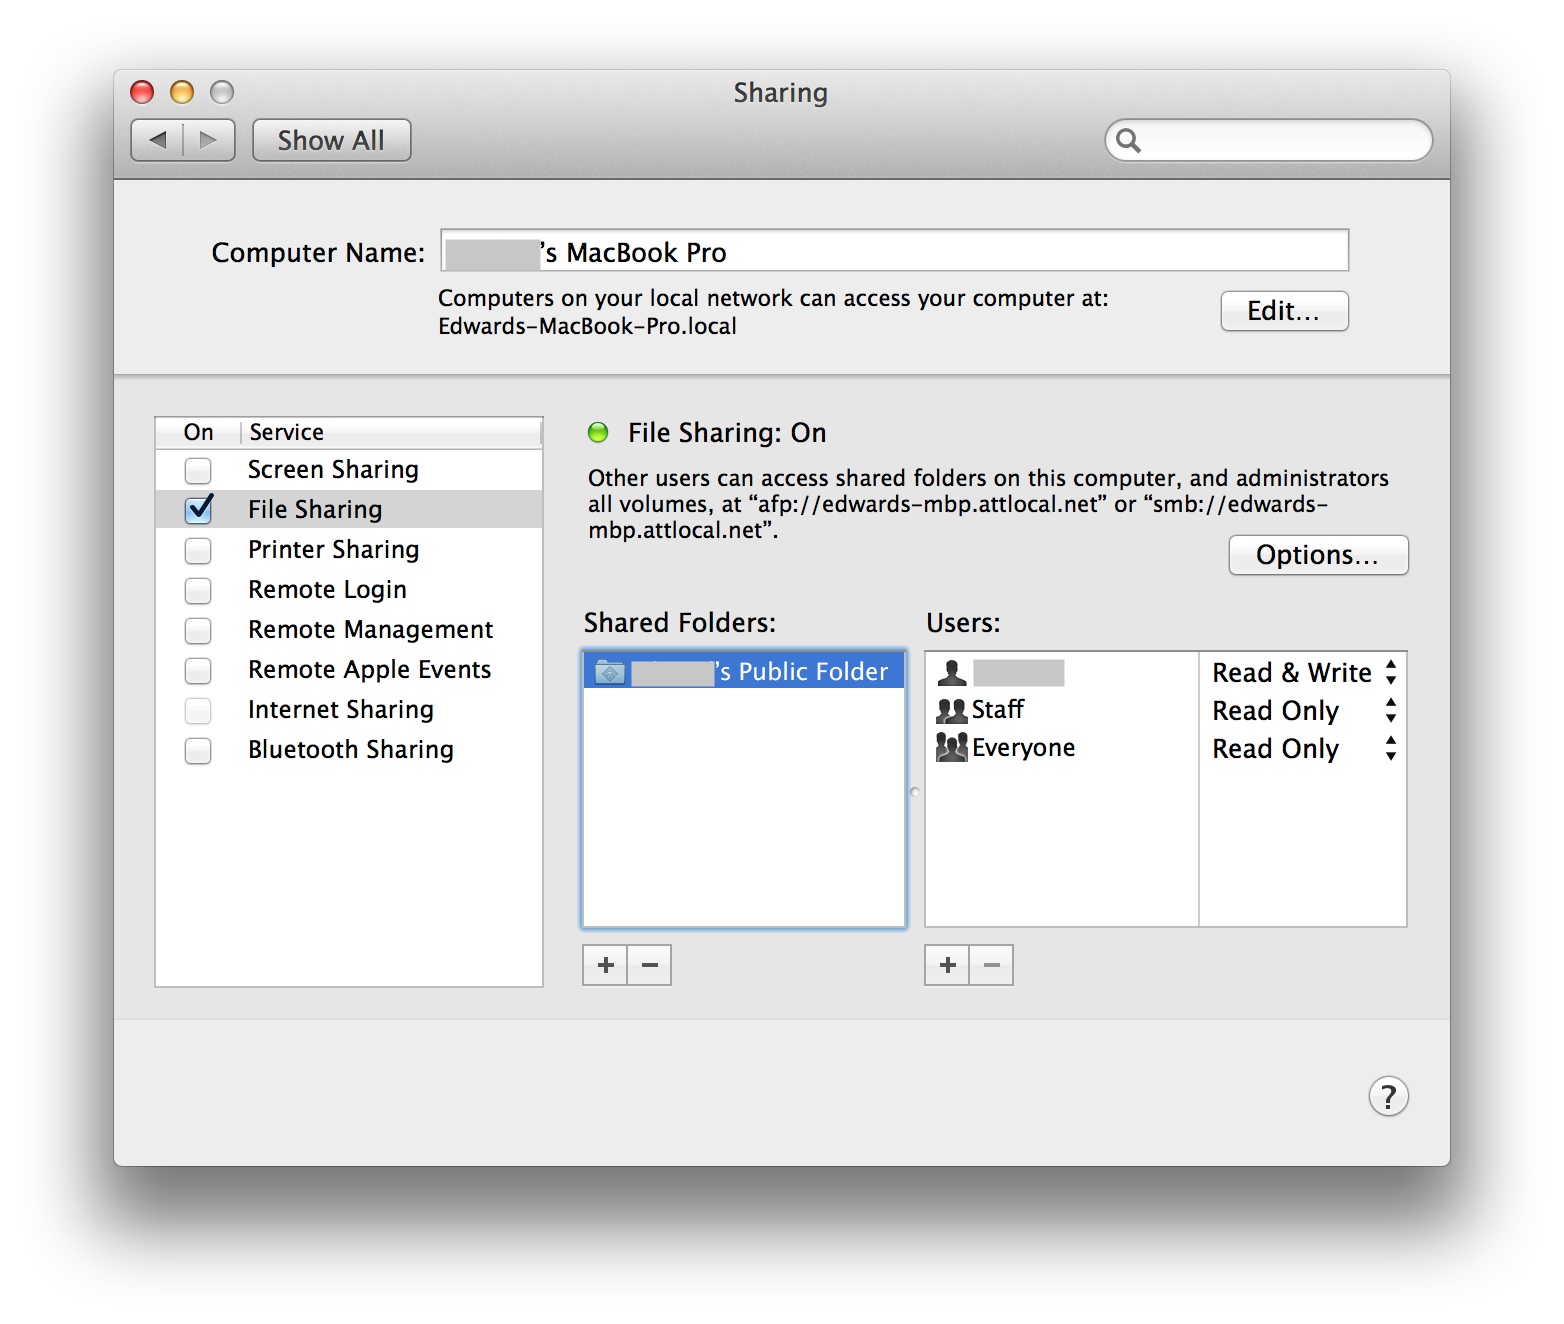
Task: Select Remote Login in service list
Action: coord(349,590)
